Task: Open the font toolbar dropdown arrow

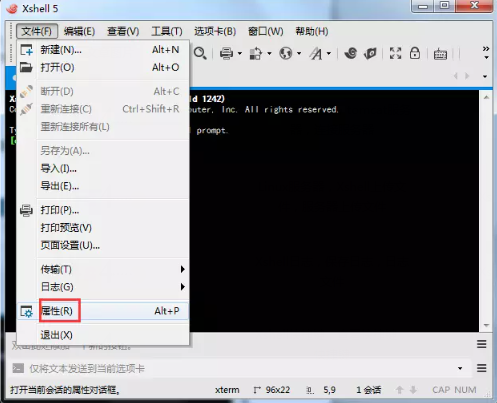Action: click(x=329, y=53)
